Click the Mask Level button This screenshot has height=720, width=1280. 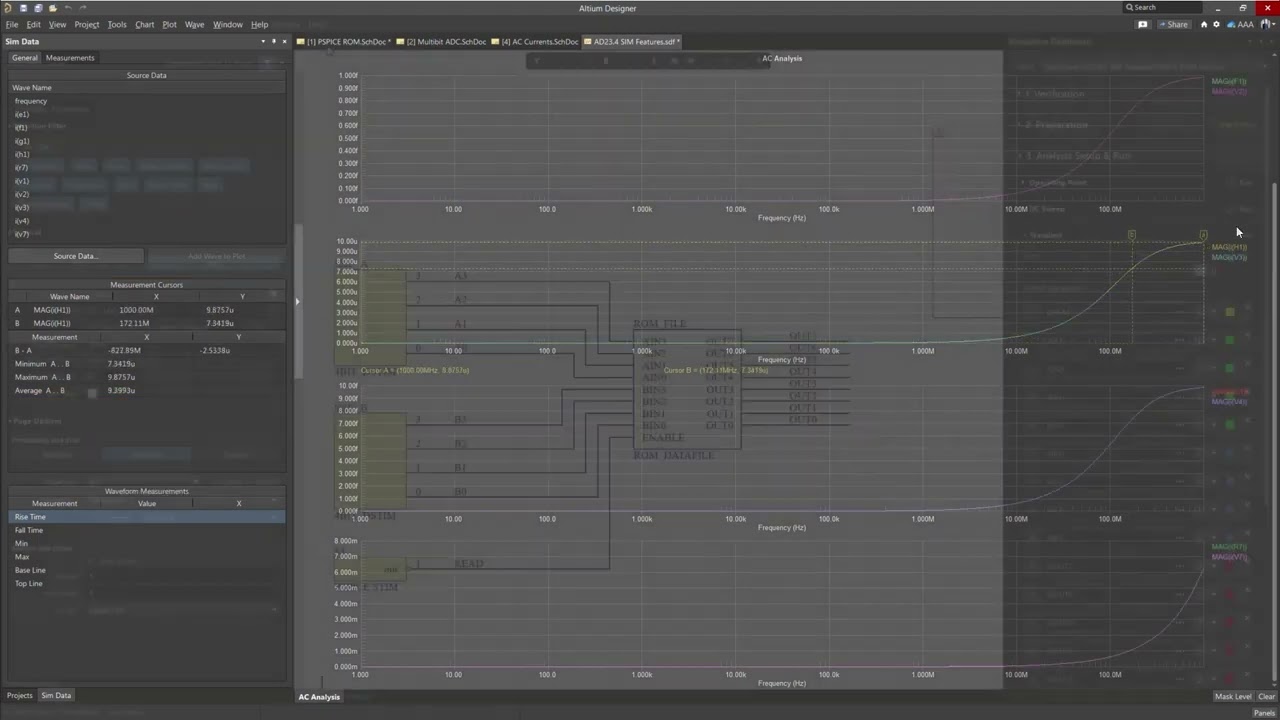(x=1232, y=696)
